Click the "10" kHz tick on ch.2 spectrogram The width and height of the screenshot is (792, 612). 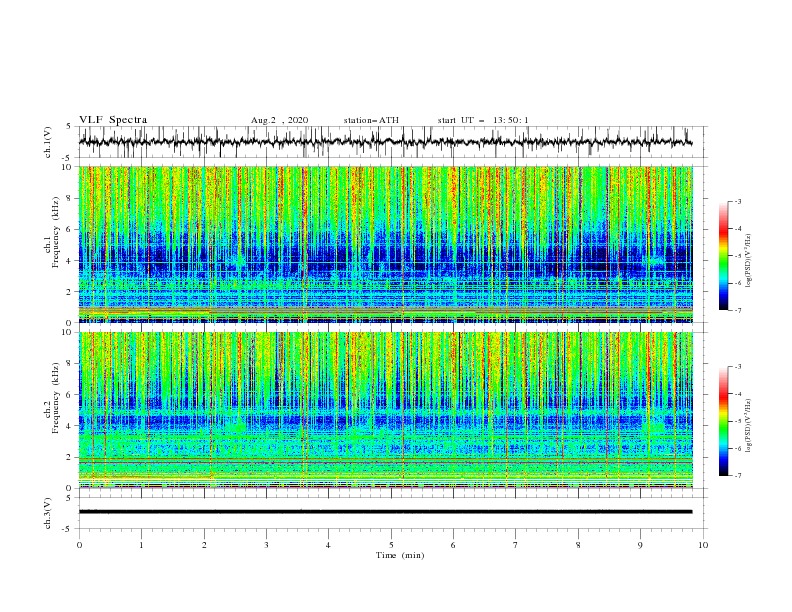pos(68,332)
